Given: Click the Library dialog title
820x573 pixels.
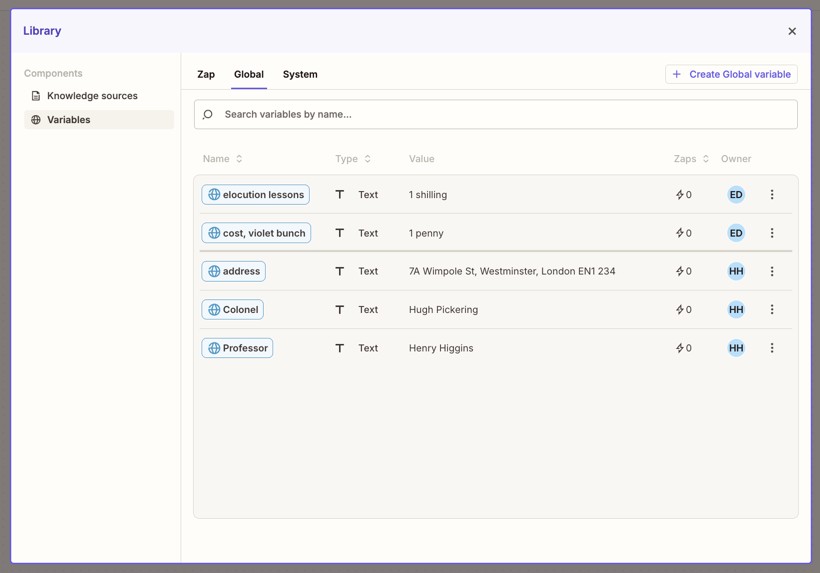Looking at the screenshot, I should coord(42,31).
